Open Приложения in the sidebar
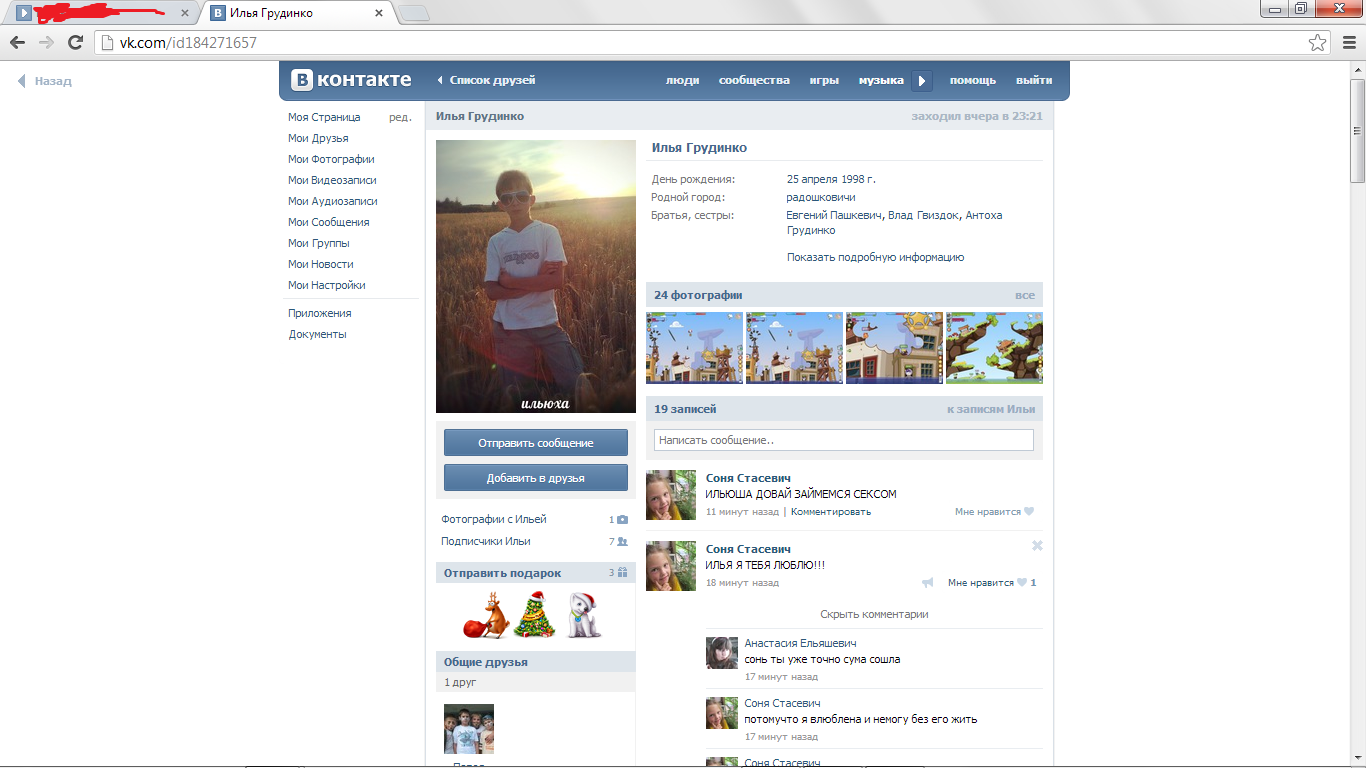1366x768 pixels. [320, 313]
